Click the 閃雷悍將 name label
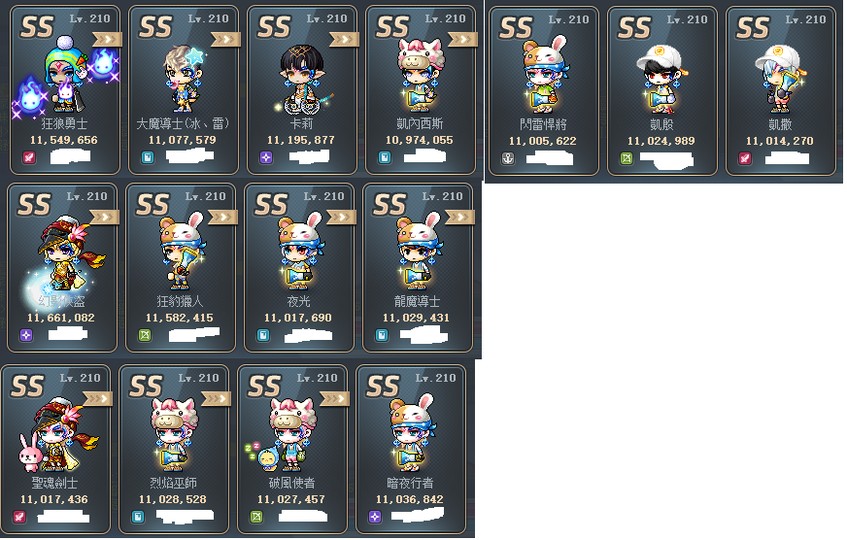The width and height of the screenshot is (847, 540). [543, 125]
